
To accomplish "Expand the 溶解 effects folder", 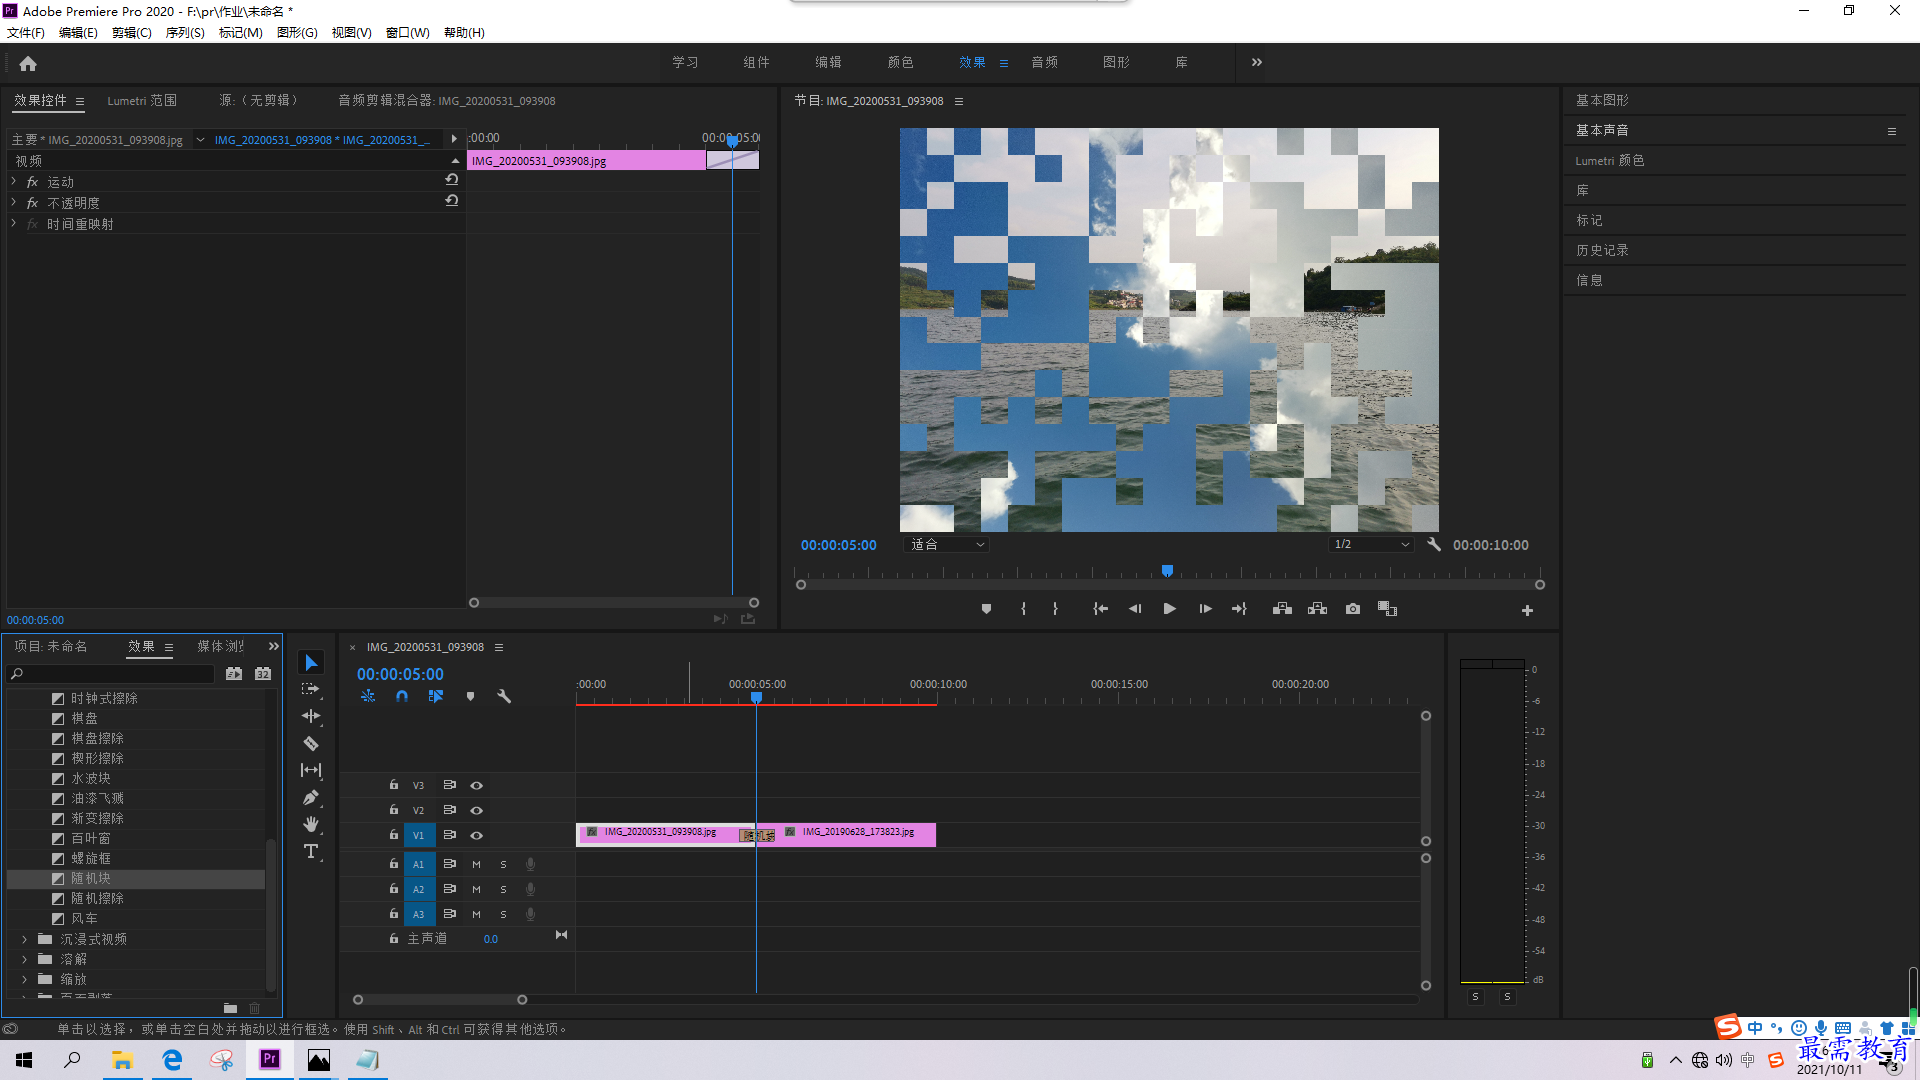I will [x=25, y=959].
